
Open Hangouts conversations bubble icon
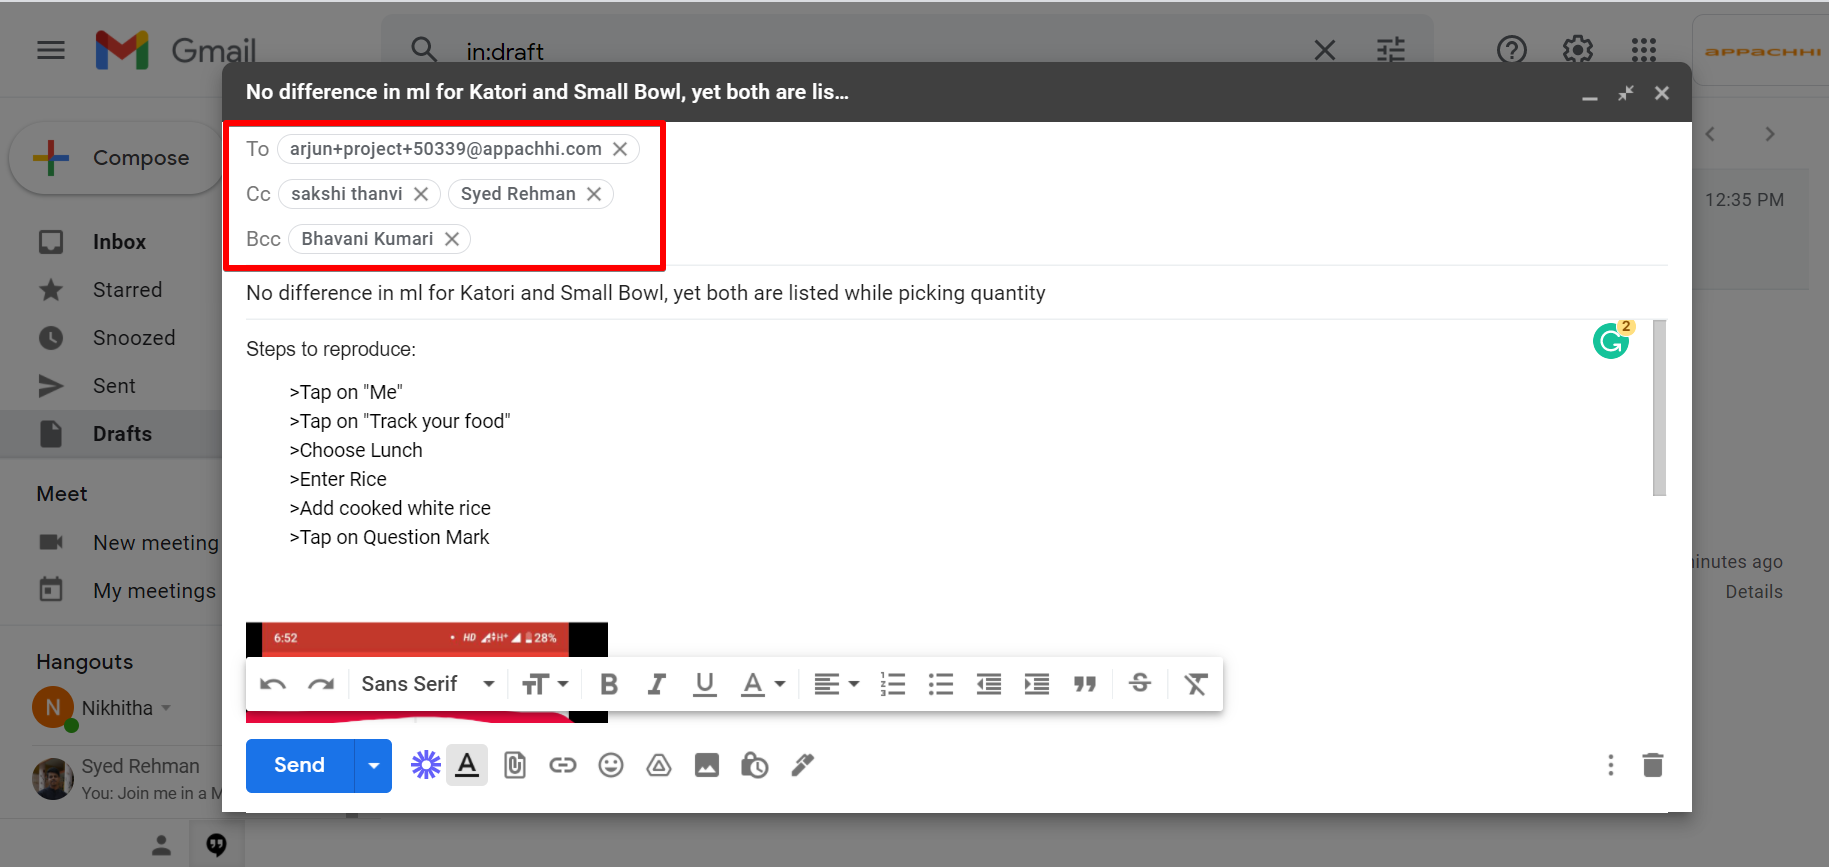pyautogui.click(x=216, y=845)
